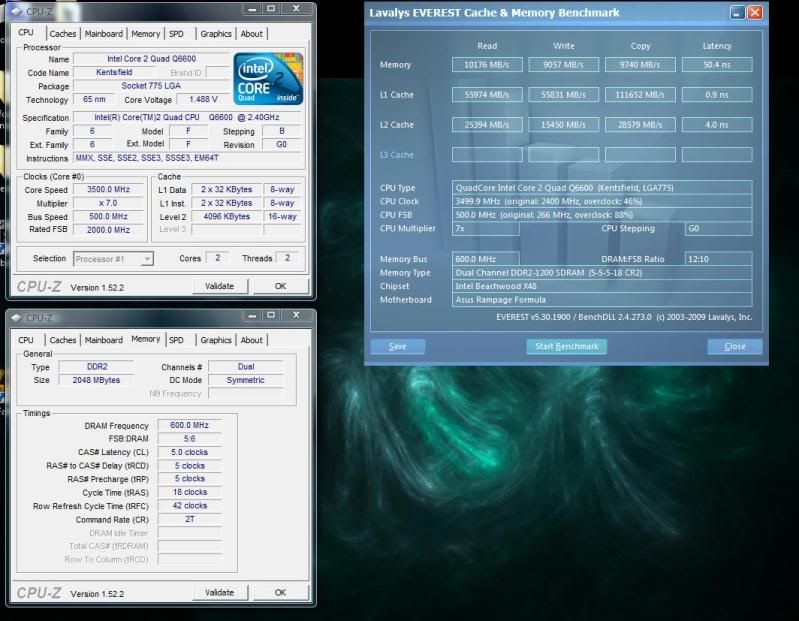Click the empty L3 Cache Read field
Viewport: 799px width, 621px height.
(x=487, y=155)
